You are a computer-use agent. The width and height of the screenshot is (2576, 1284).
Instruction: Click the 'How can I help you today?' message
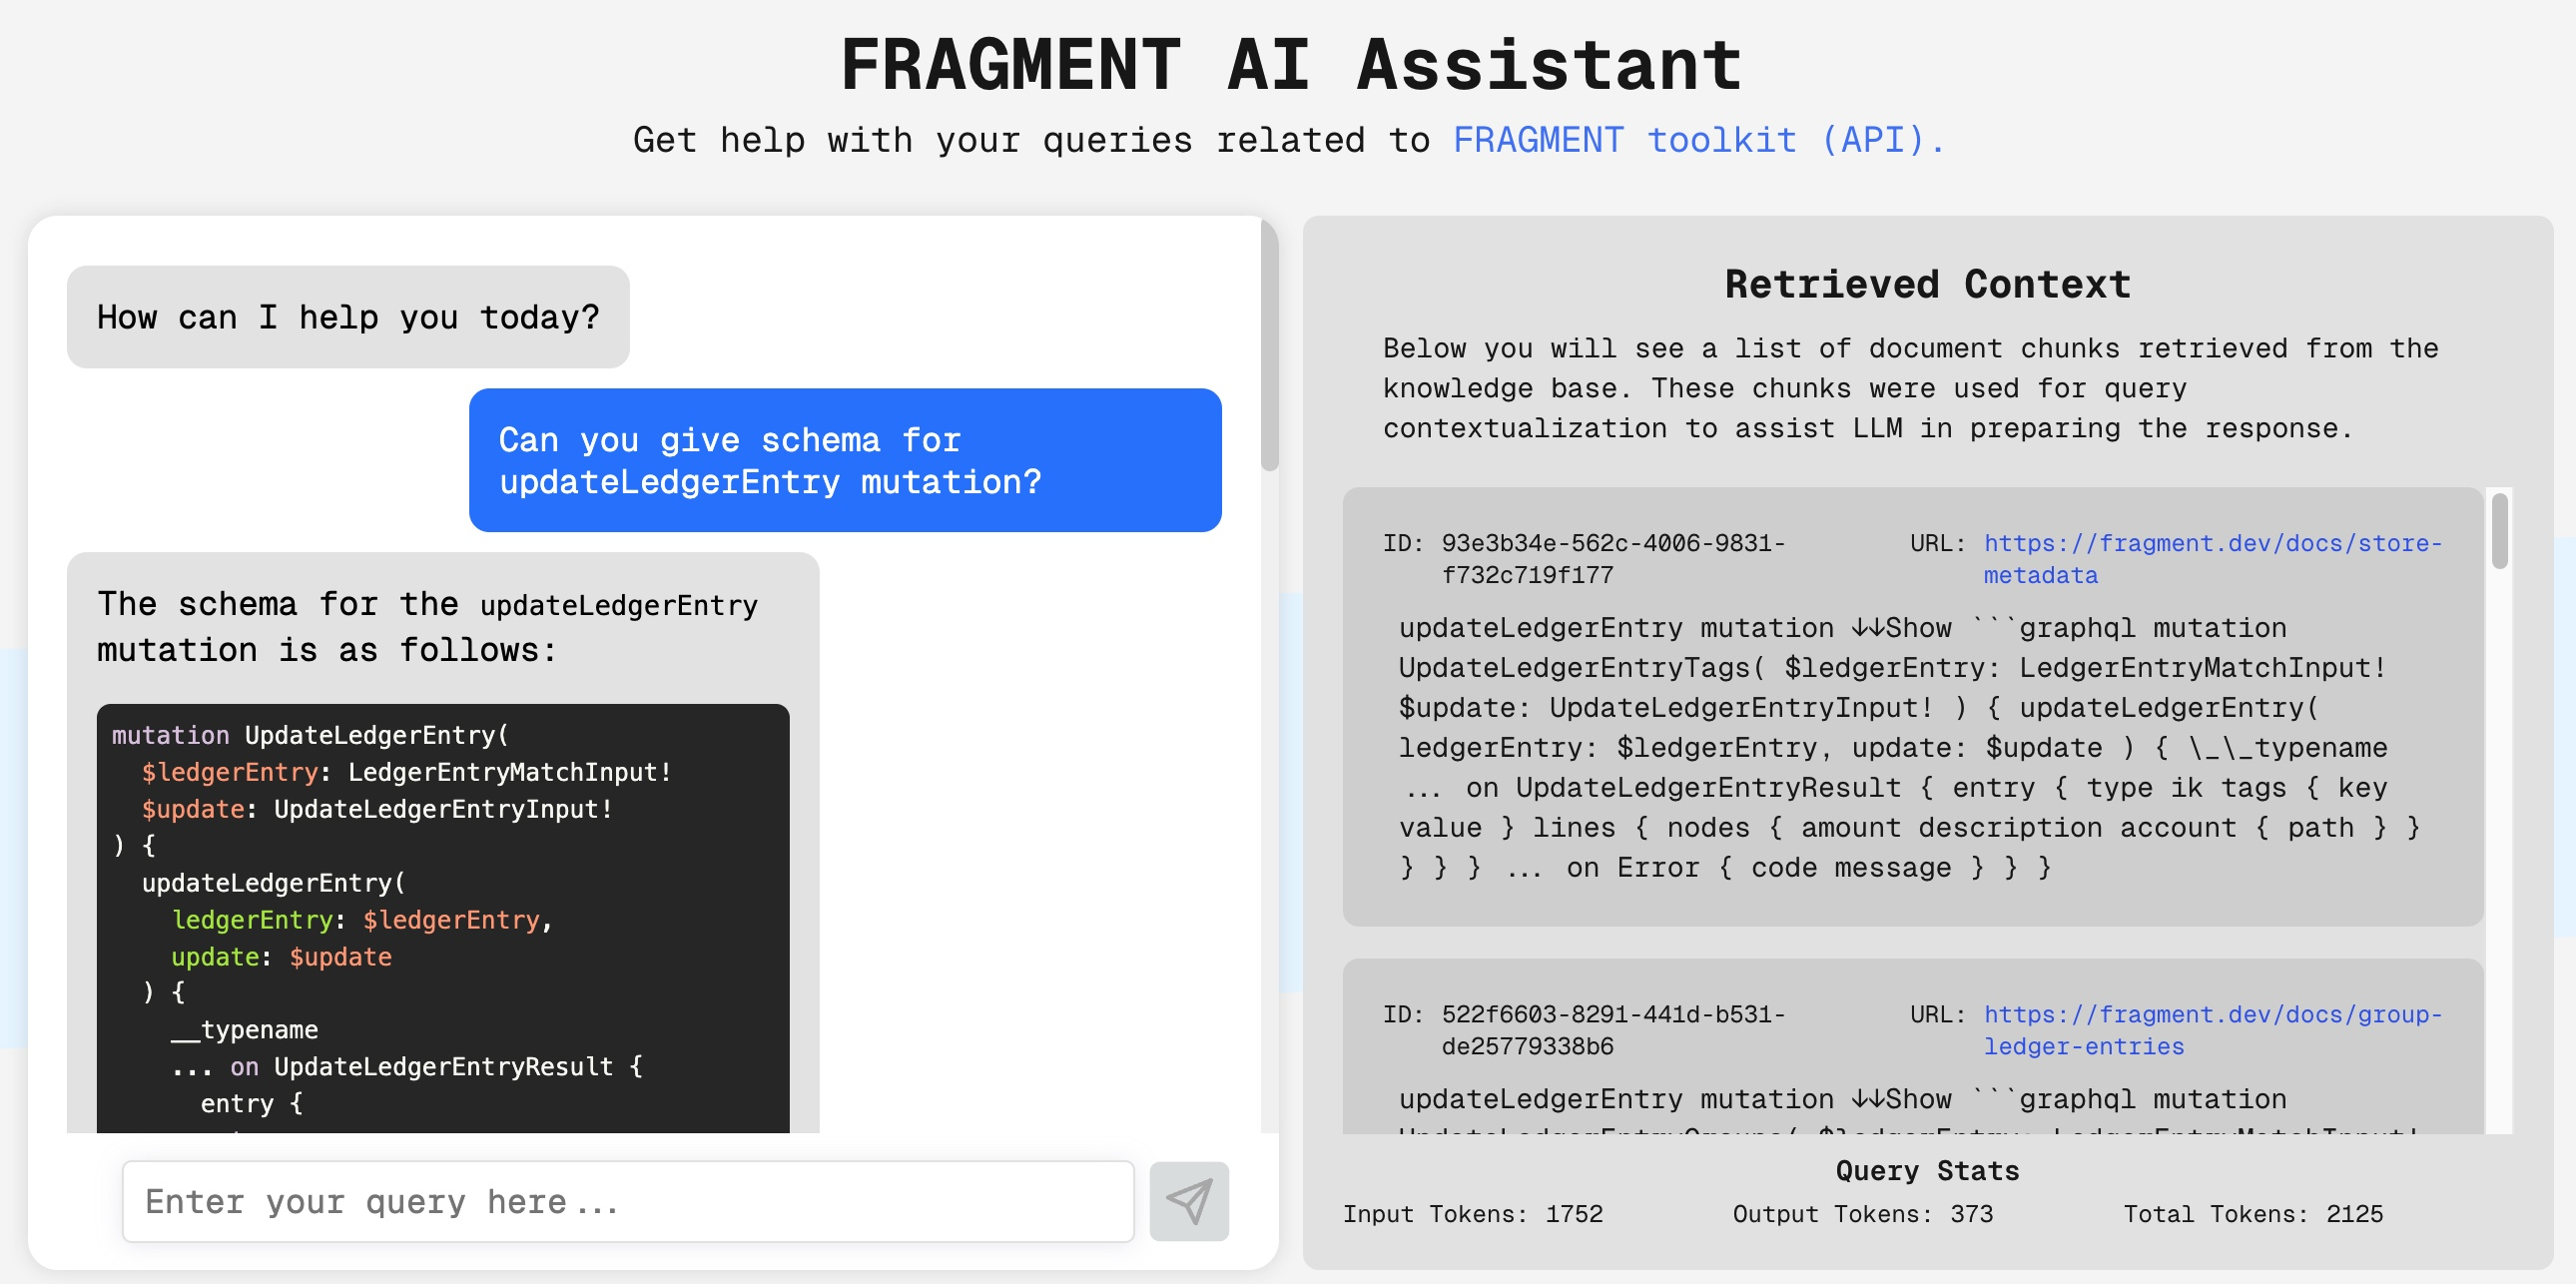pyautogui.click(x=348, y=317)
